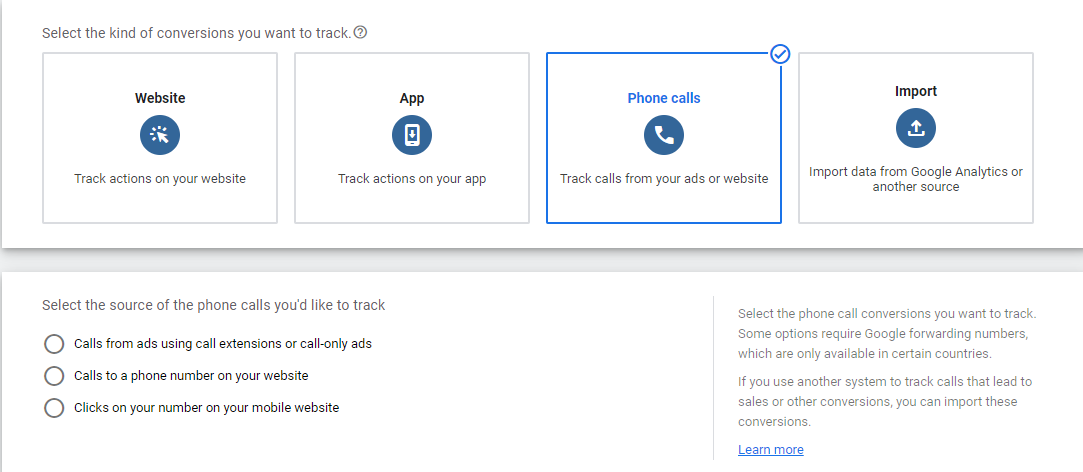Click the Phone calls handset icon
The image size is (1083, 472).
(664, 135)
